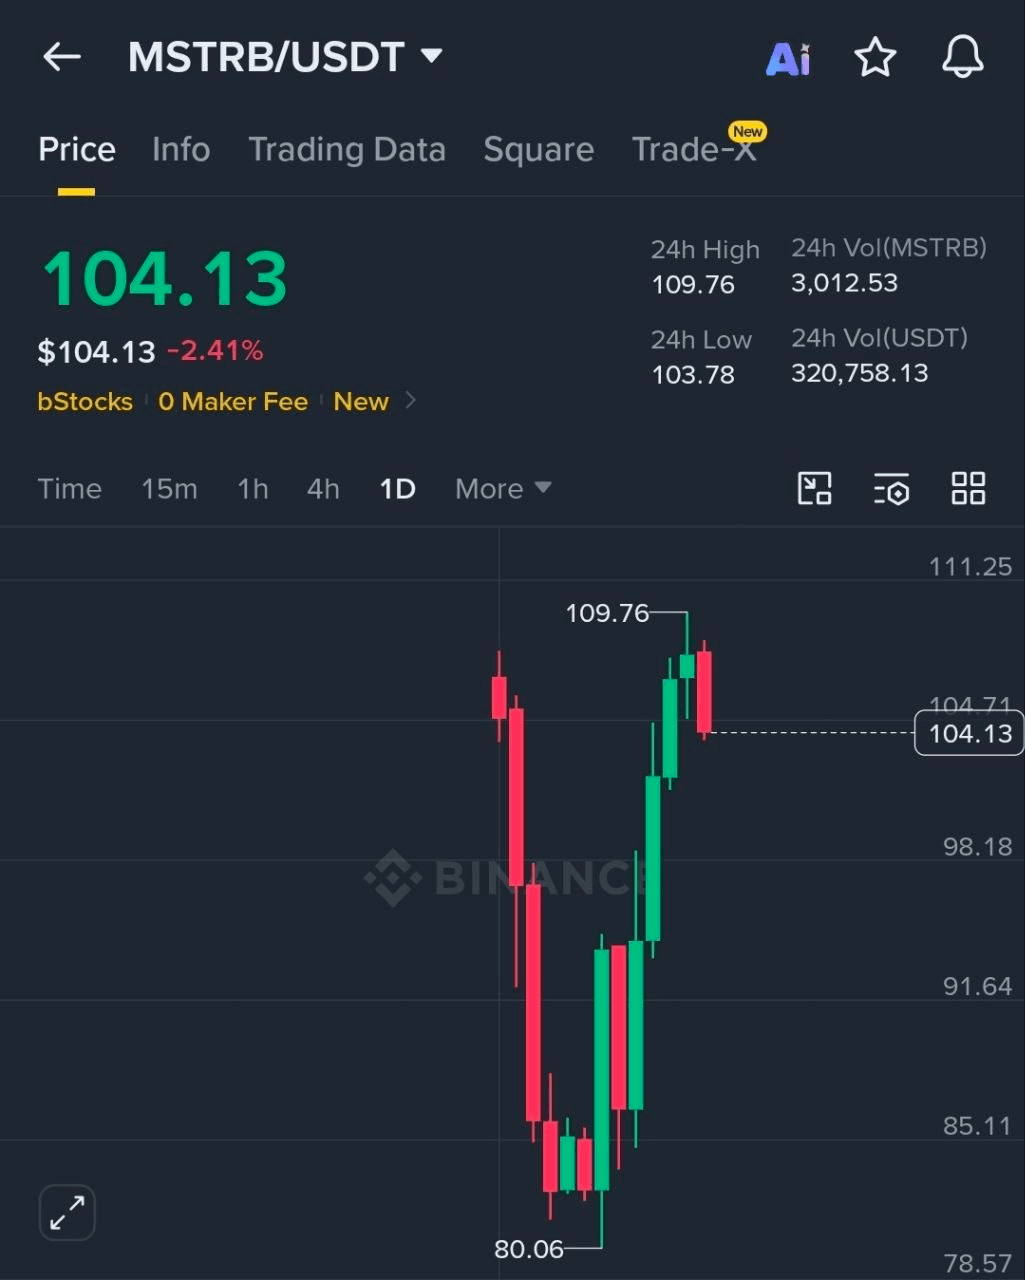Switch to the Trading Data tab
Image resolution: width=1025 pixels, height=1280 pixels.
point(347,149)
